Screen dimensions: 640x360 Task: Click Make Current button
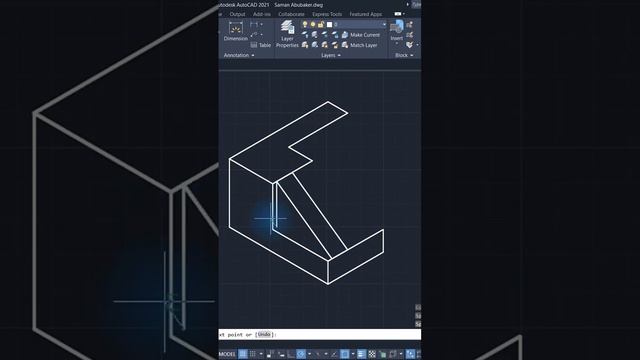pyautogui.click(x=360, y=35)
